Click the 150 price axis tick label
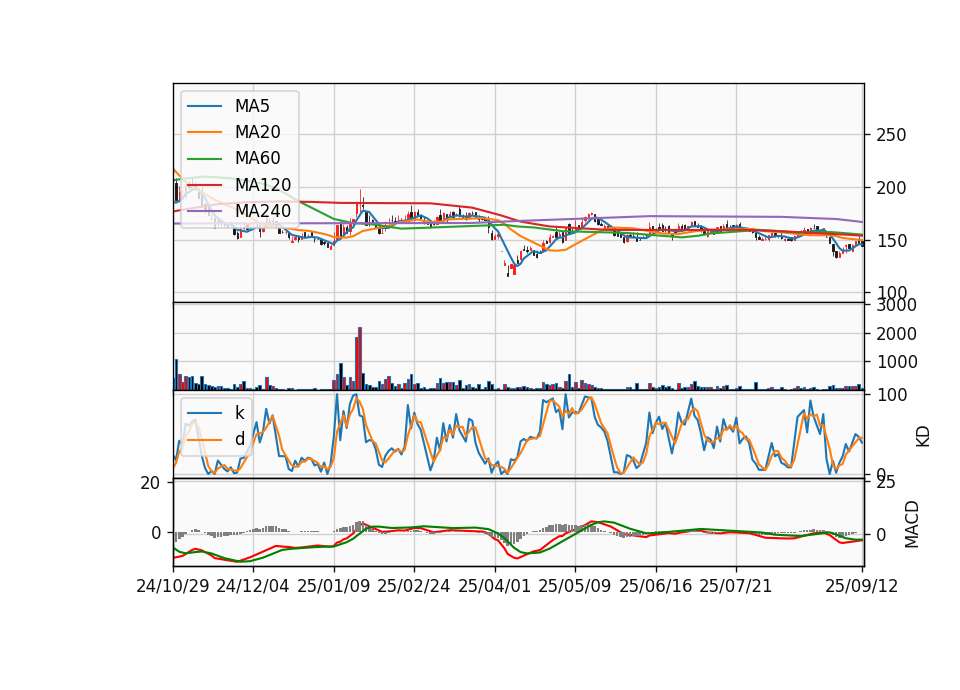 891,241
